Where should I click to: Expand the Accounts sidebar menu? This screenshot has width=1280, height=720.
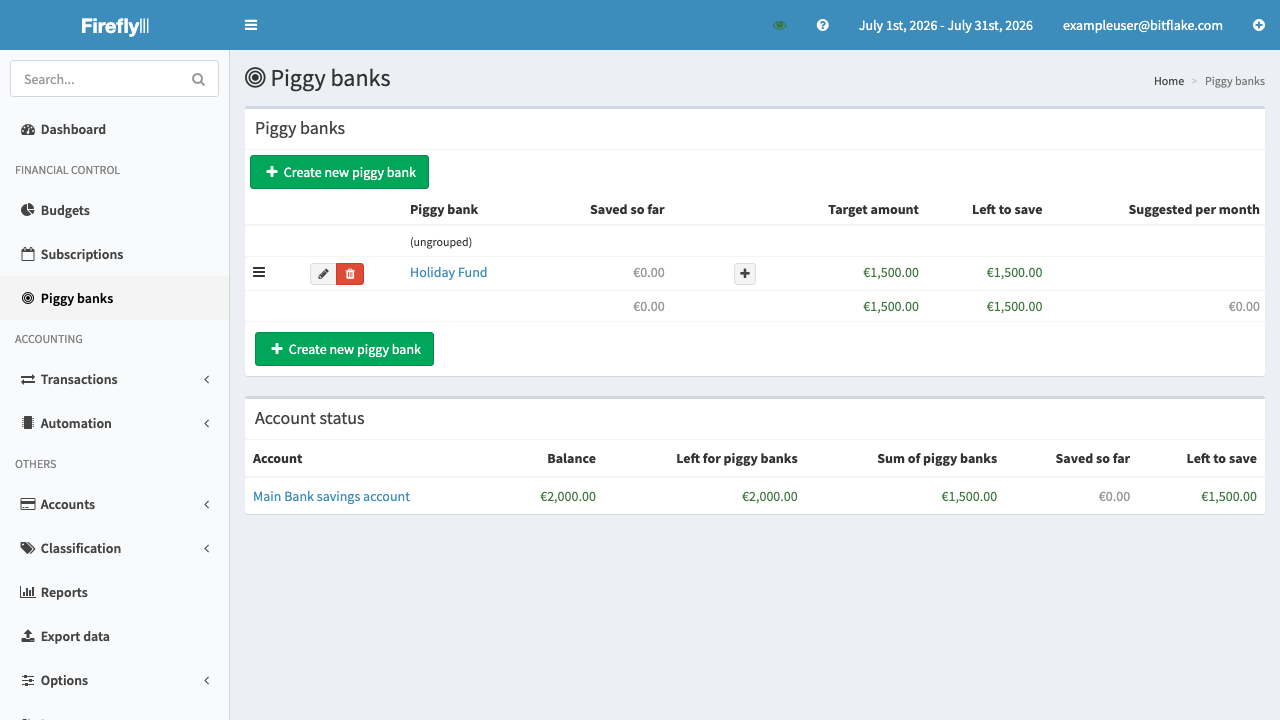click(114, 504)
